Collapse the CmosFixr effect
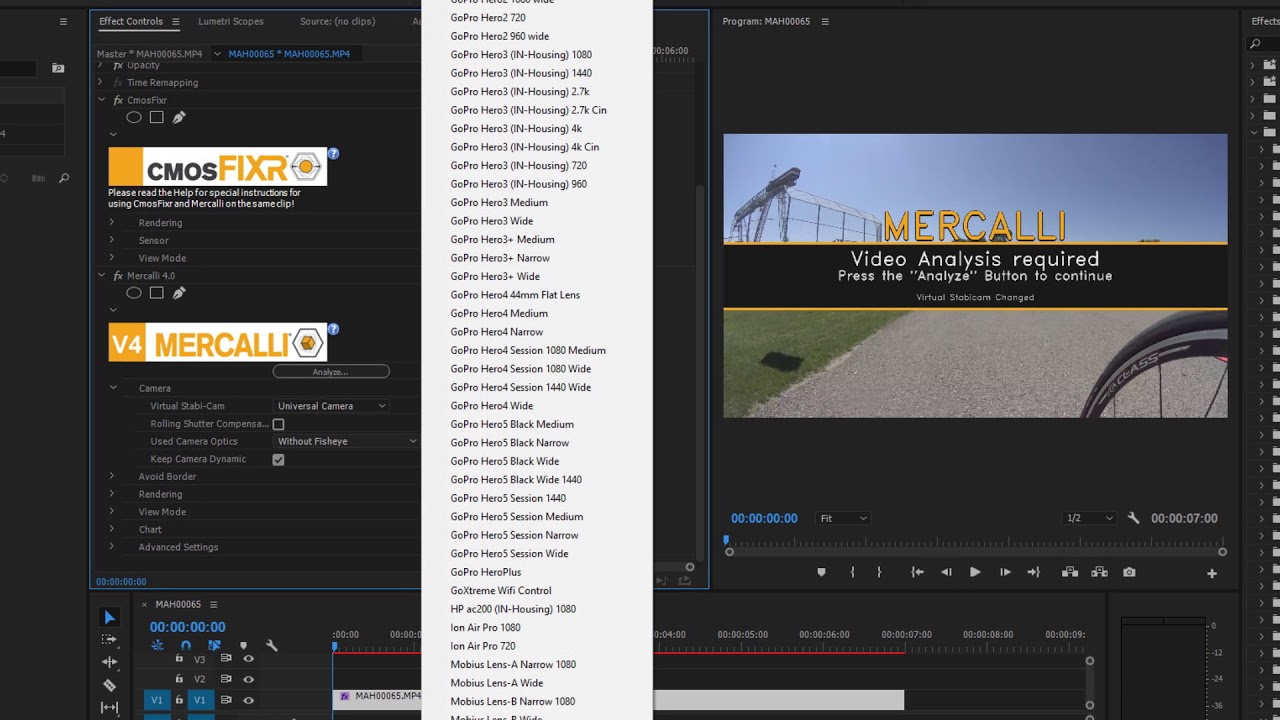 [x=101, y=100]
